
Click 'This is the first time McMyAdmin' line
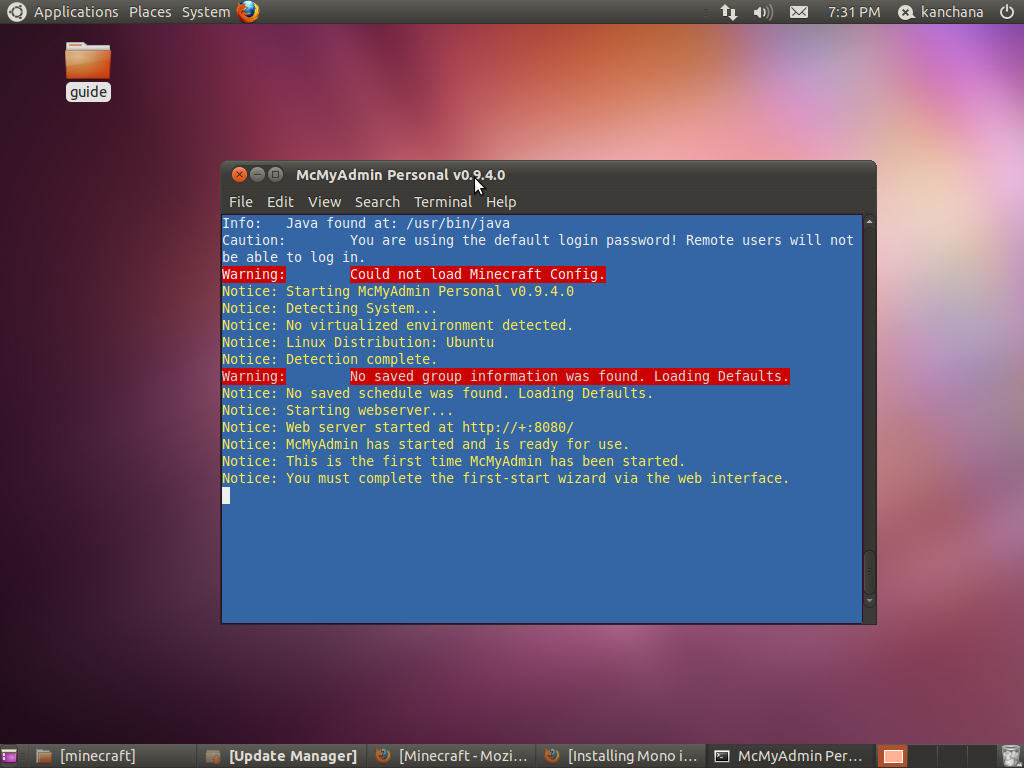(486, 461)
